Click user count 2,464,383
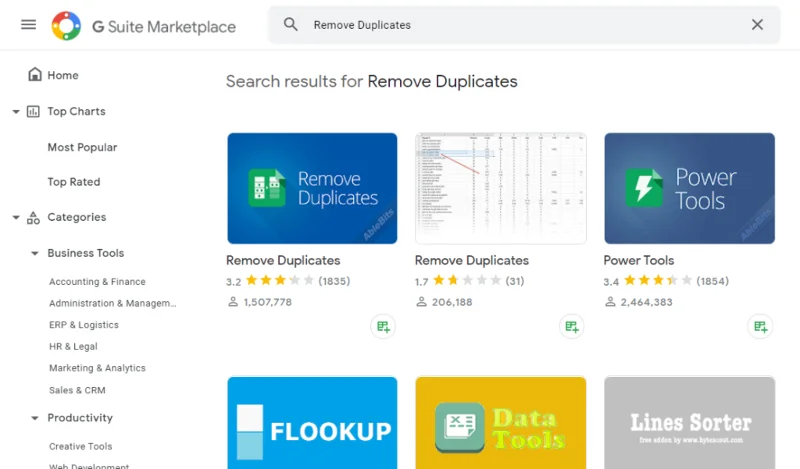Screen dimensions: 800x469 pyautogui.click(x=646, y=302)
